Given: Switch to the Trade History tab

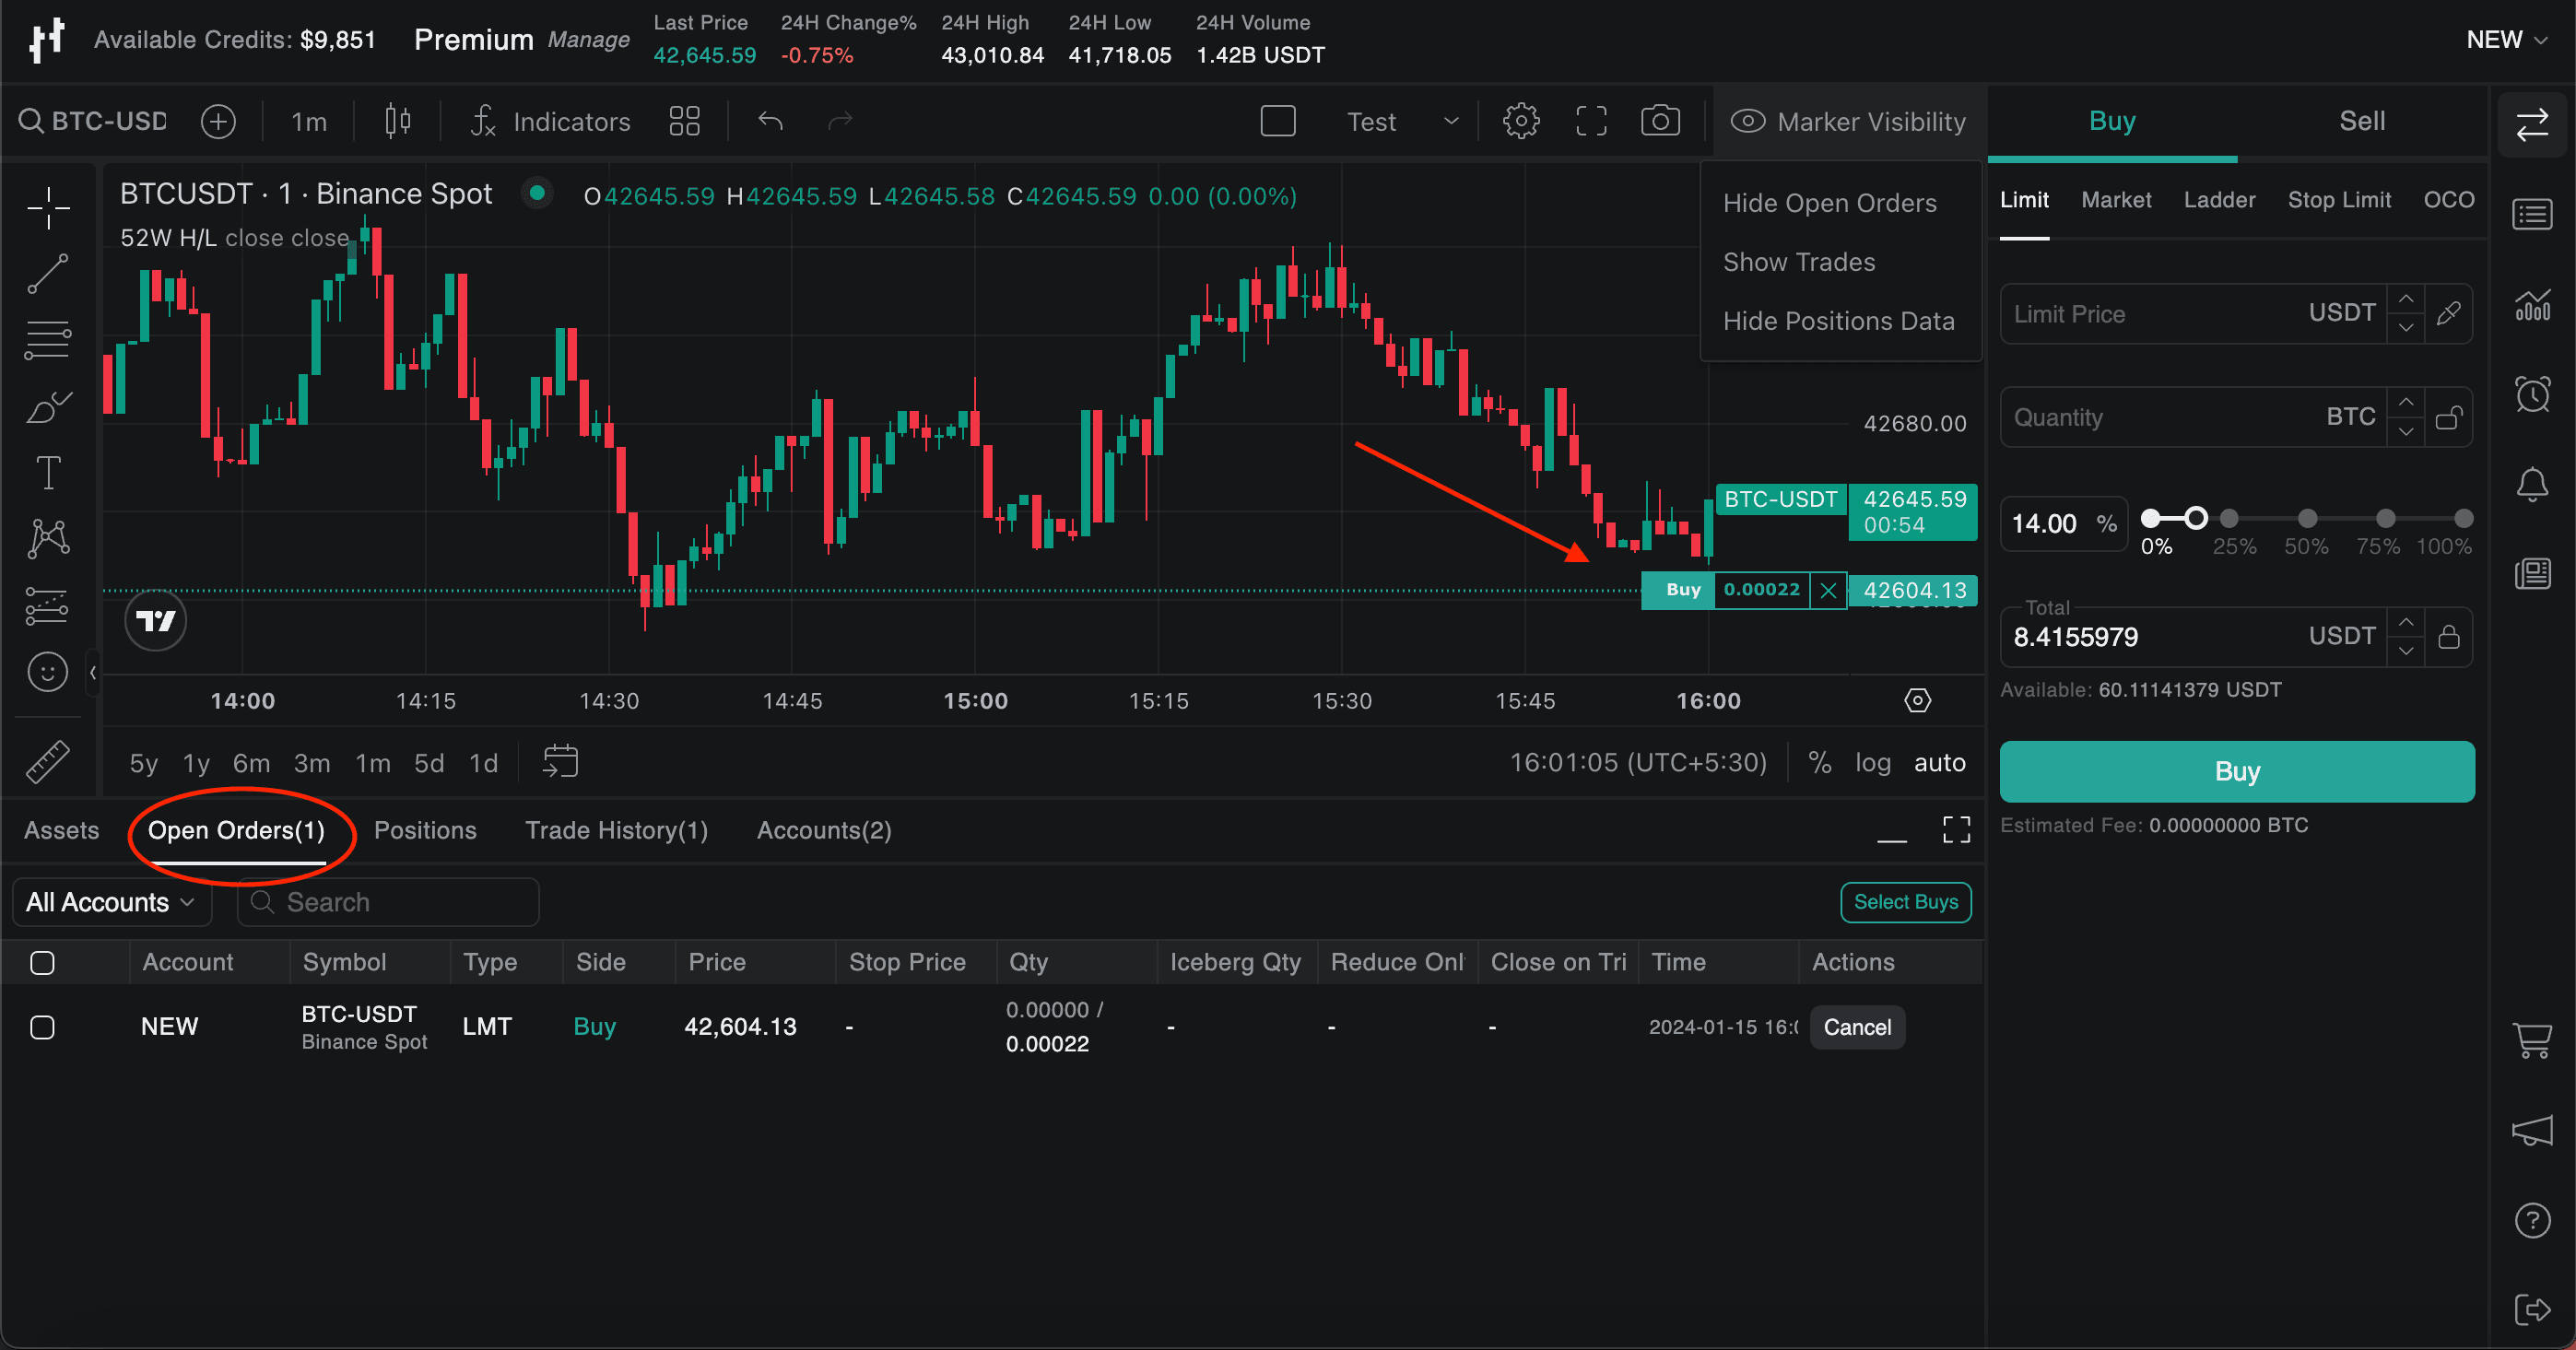Looking at the screenshot, I should pos(616,830).
